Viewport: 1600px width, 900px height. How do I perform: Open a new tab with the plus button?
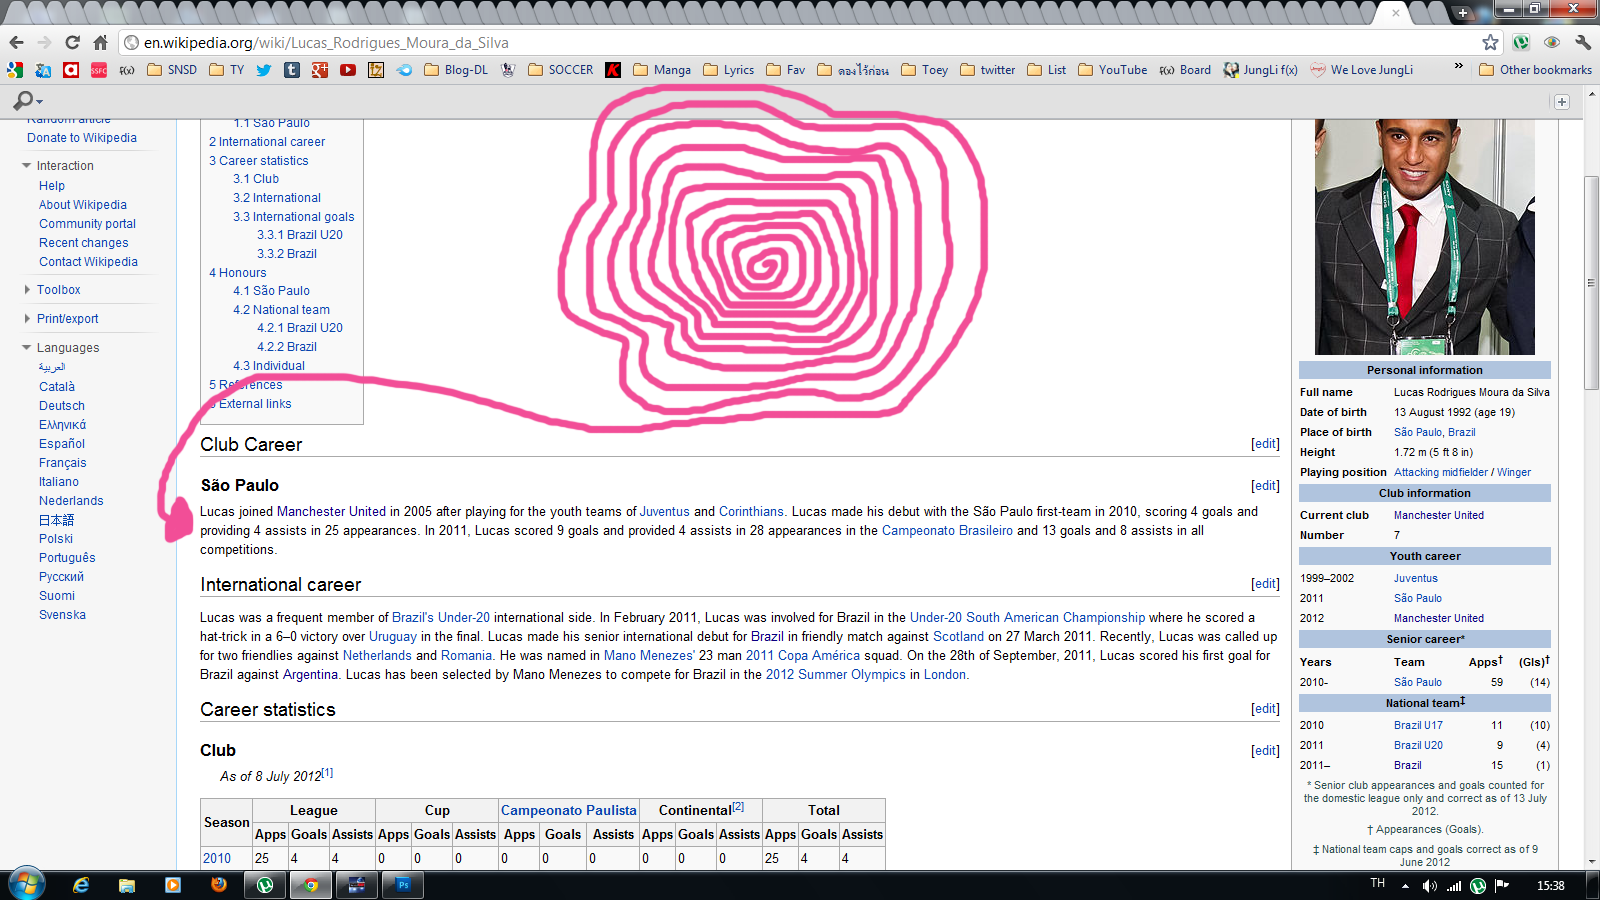(1462, 13)
